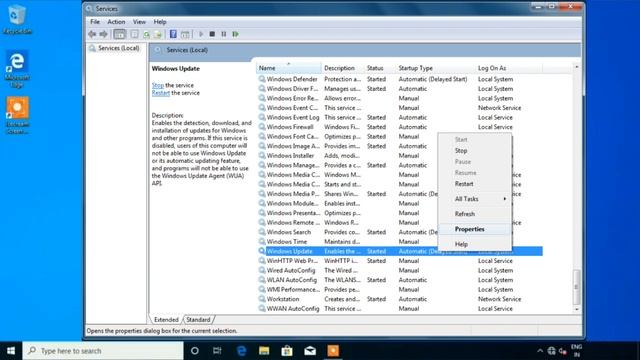This screenshot has width=640, height=360.
Task: Select Services (Local) in the console tree
Action: [118, 48]
